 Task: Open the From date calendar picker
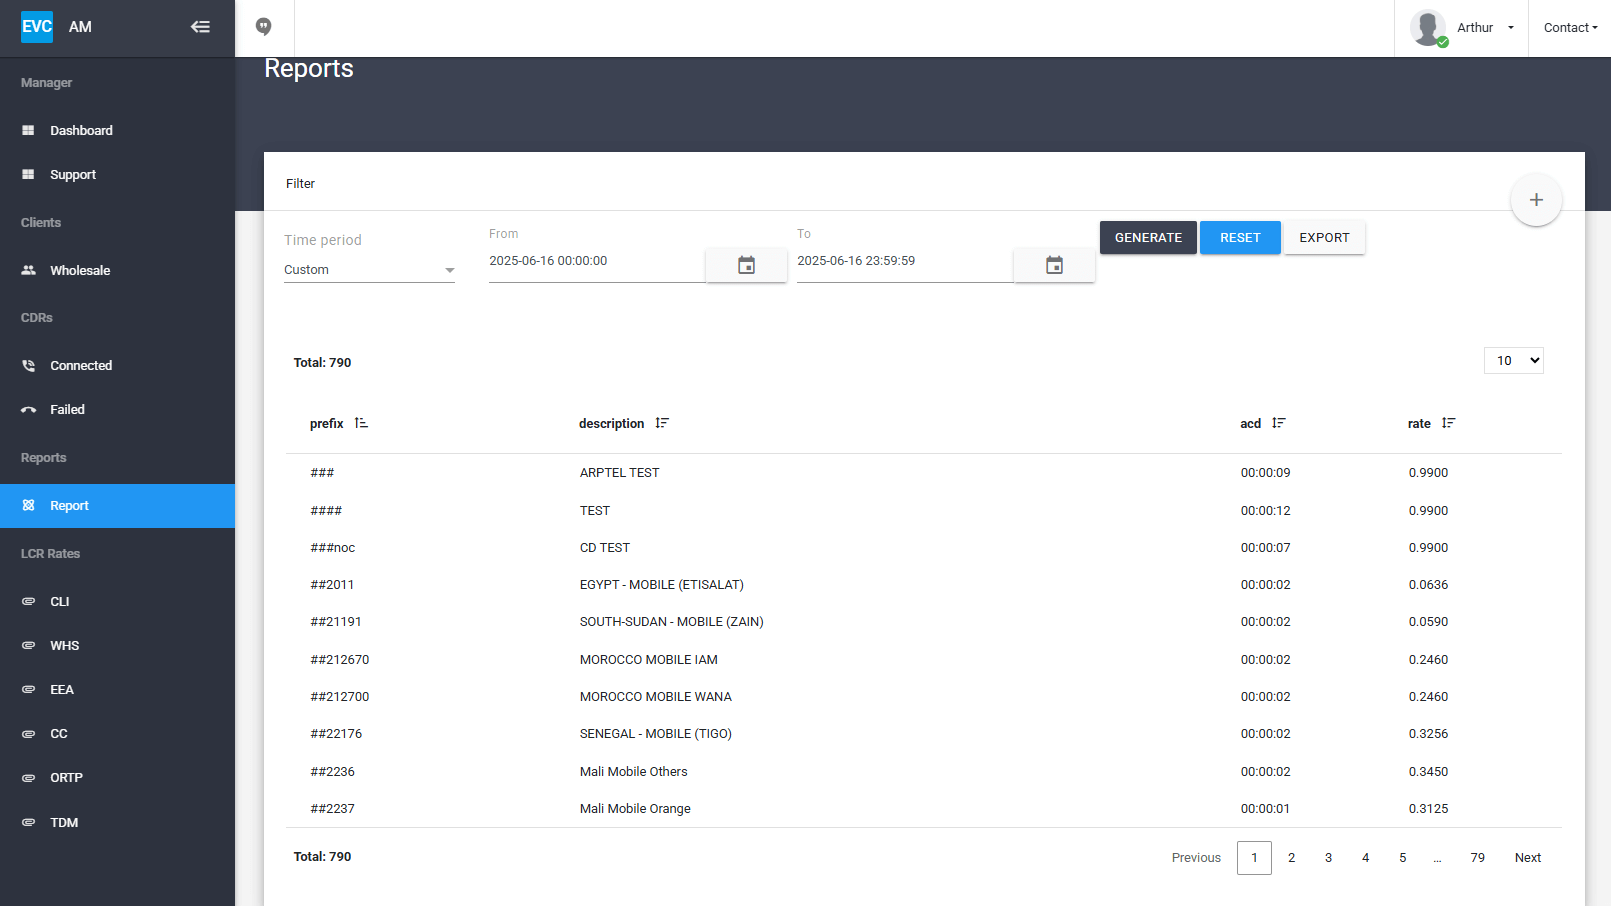746,265
